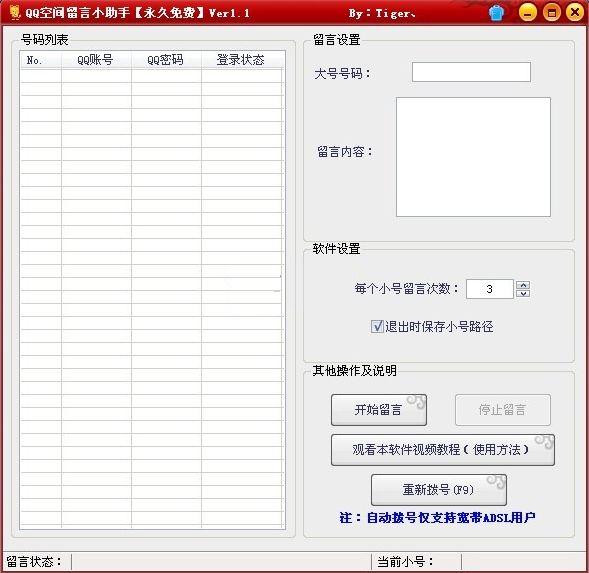Minimize the window with yellow button
Viewport: 589px width, 573px height.
(x=528, y=13)
